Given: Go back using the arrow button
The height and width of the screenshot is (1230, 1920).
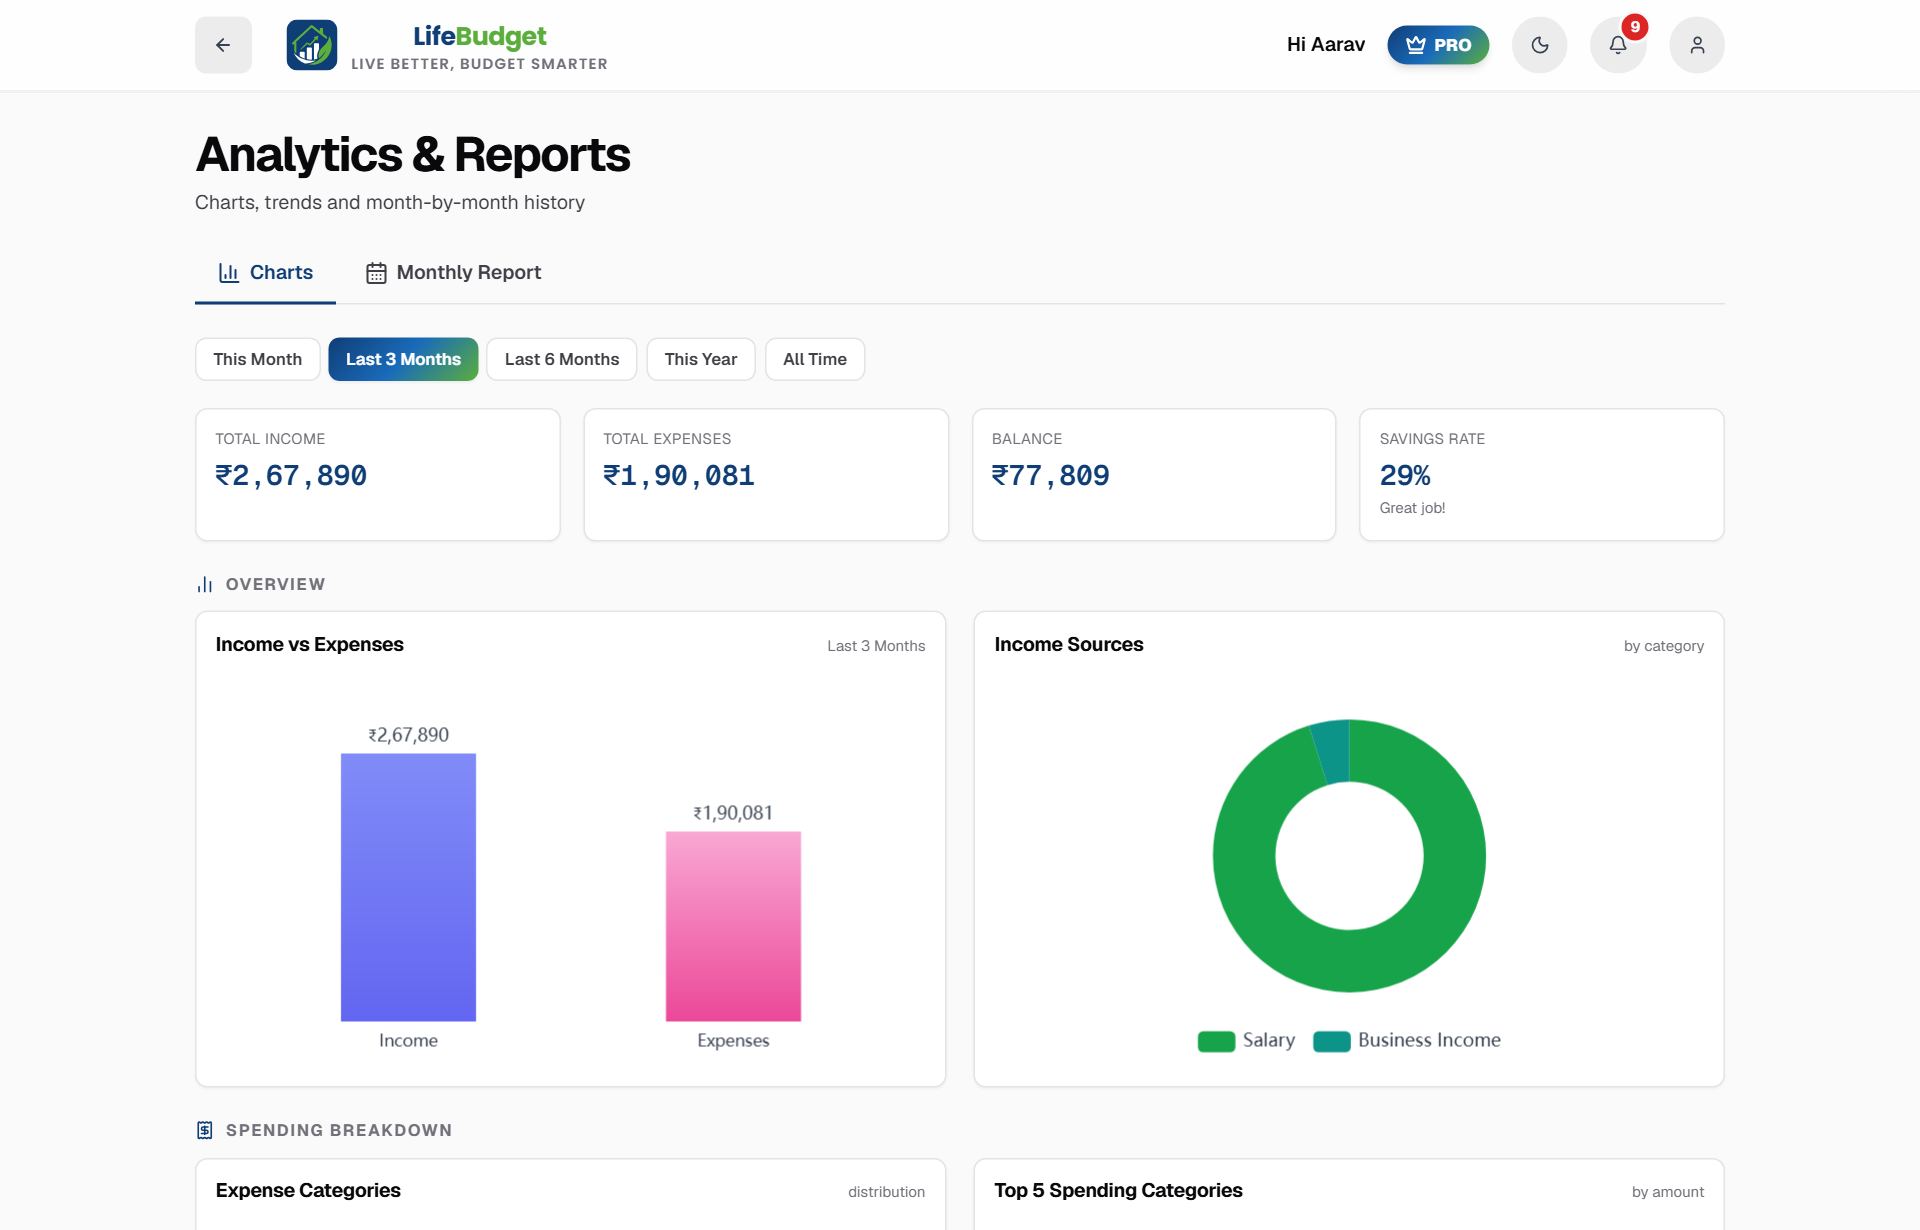Looking at the screenshot, I should point(223,45).
